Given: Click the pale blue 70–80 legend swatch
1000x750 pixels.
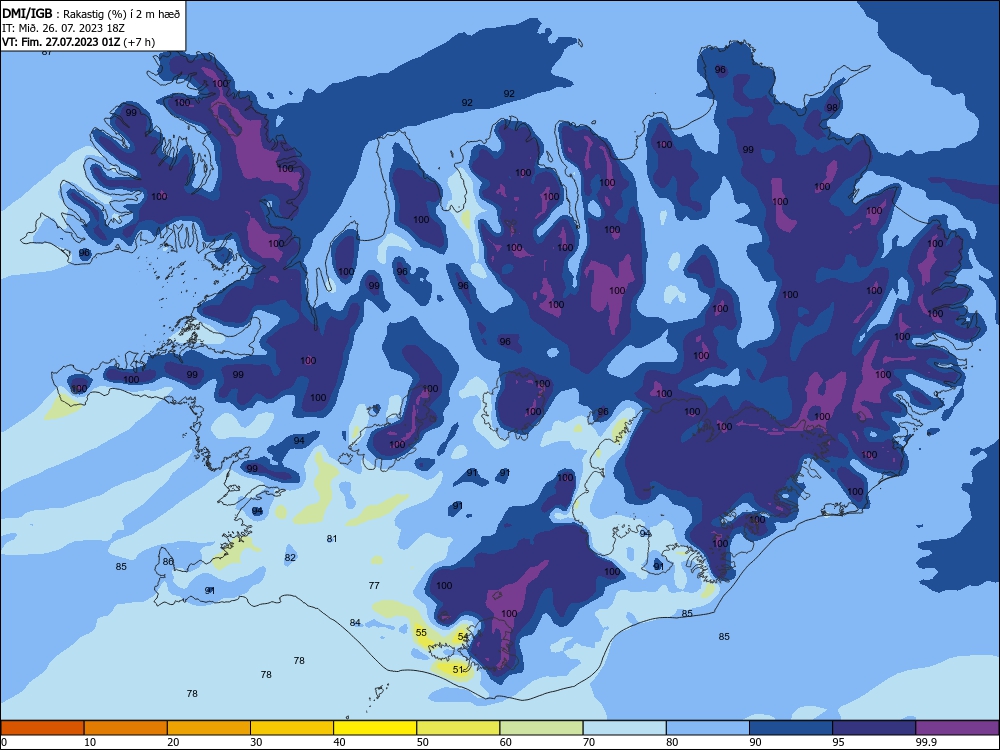Looking at the screenshot, I should [x=624, y=728].
